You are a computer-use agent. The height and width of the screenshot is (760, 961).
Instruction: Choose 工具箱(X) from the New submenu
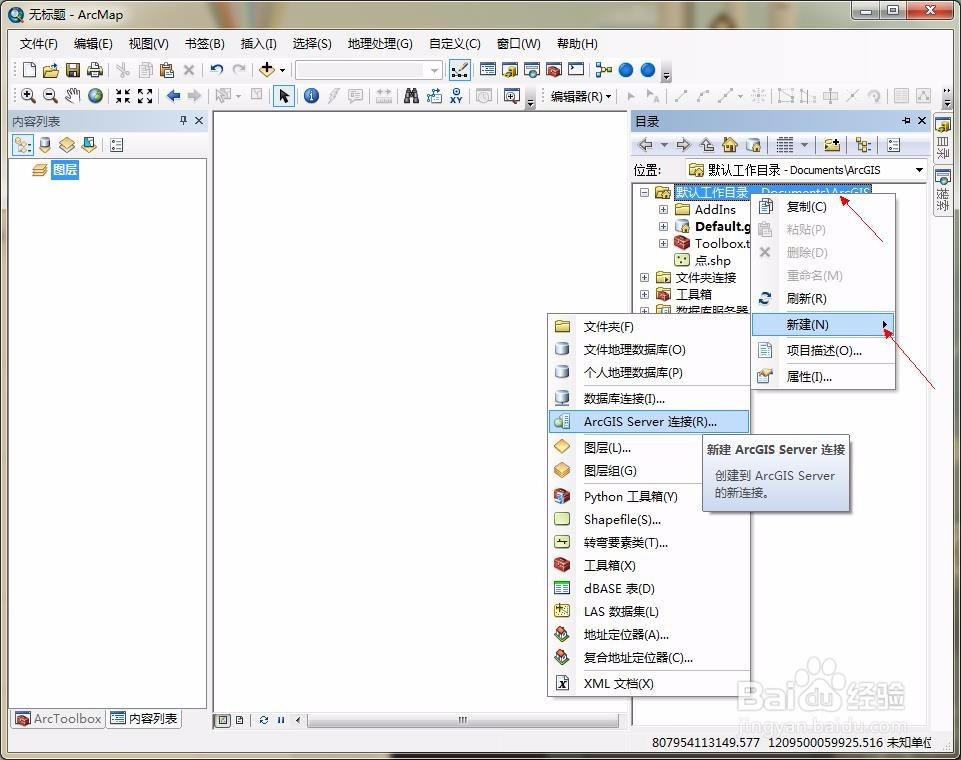coord(648,565)
